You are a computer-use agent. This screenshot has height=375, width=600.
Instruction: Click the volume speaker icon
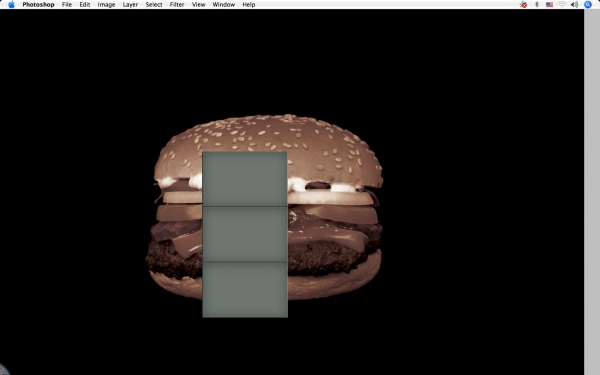574,5
